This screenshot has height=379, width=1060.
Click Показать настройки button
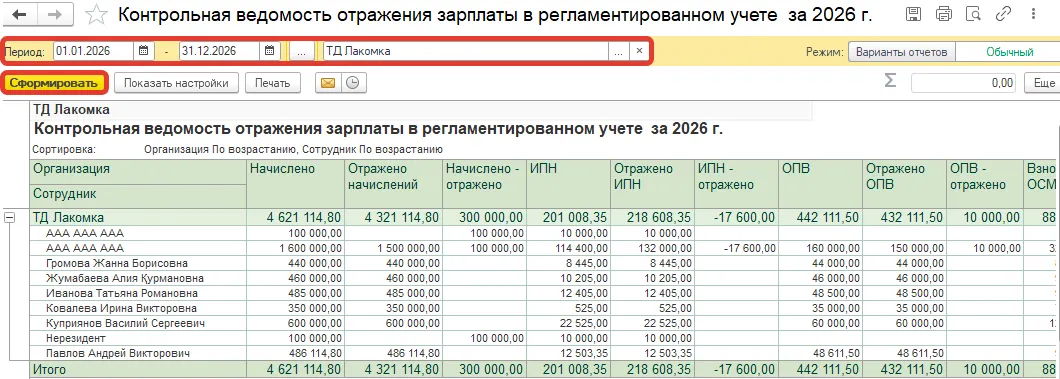(x=176, y=83)
